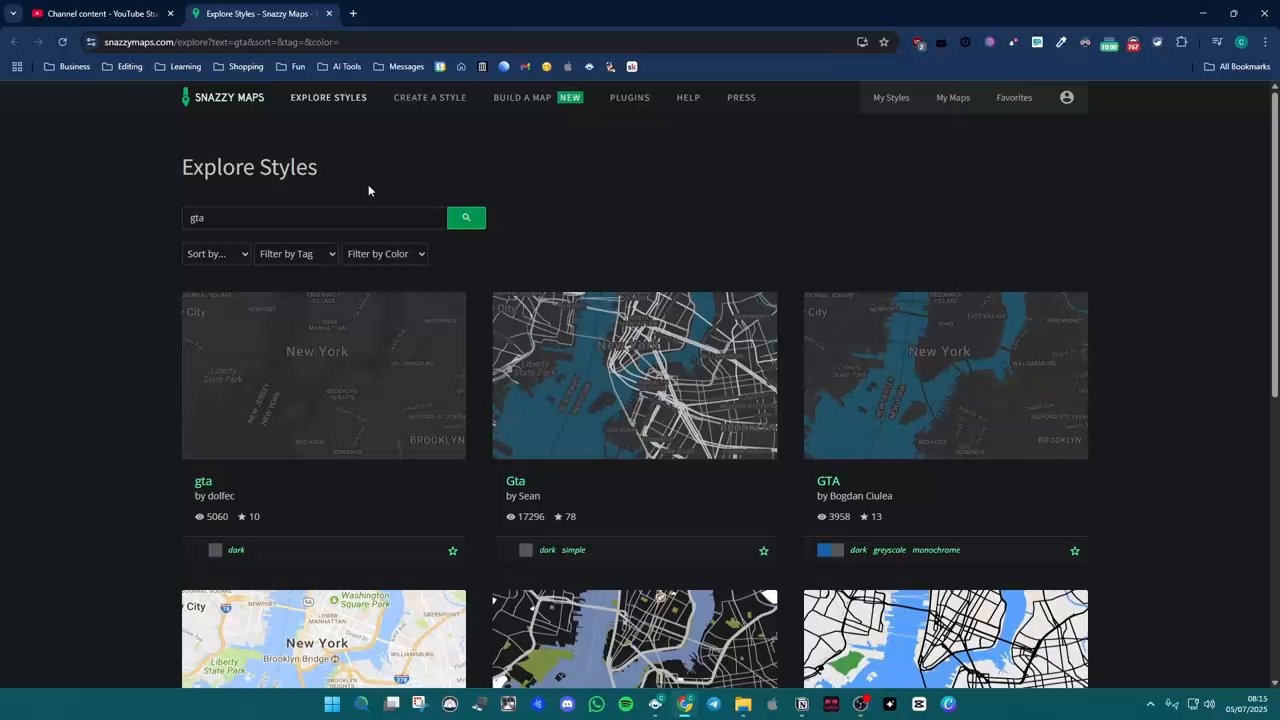Select the greyscale tag link
Viewport: 1280px width, 720px height.
click(889, 550)
